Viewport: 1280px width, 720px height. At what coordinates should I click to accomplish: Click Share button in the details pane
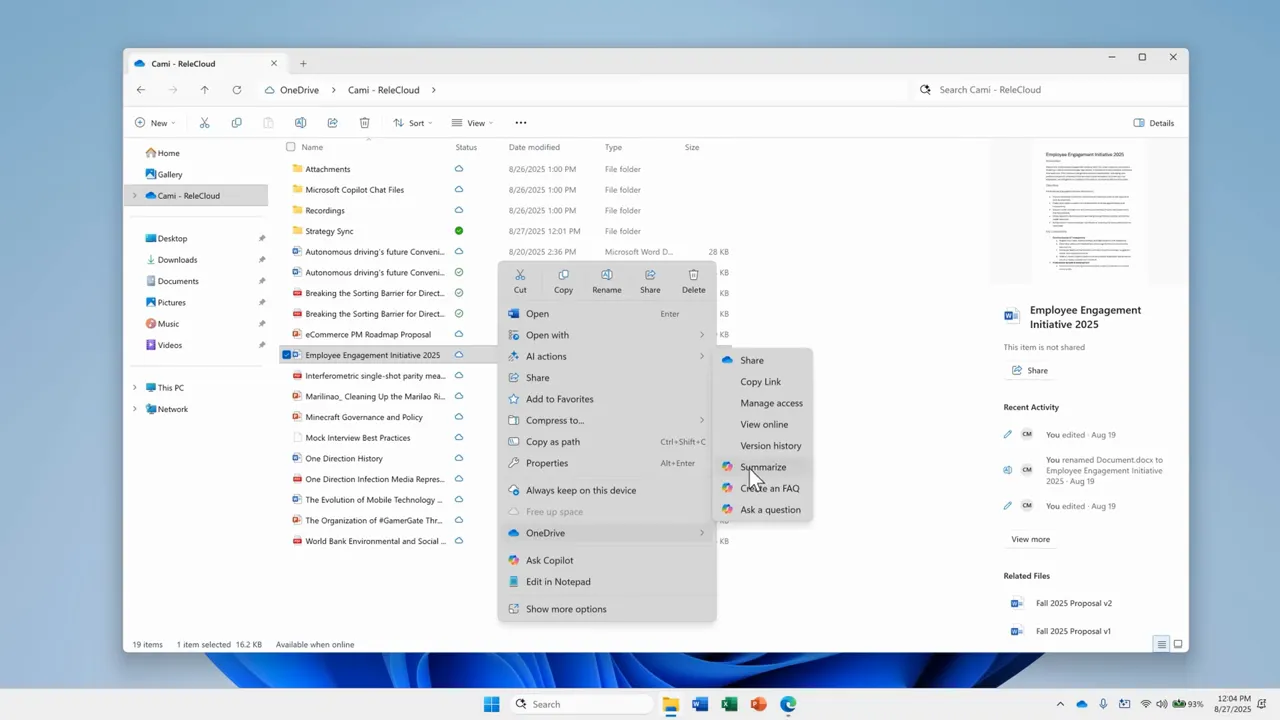pyautogui.click(x=1030, y=370)
